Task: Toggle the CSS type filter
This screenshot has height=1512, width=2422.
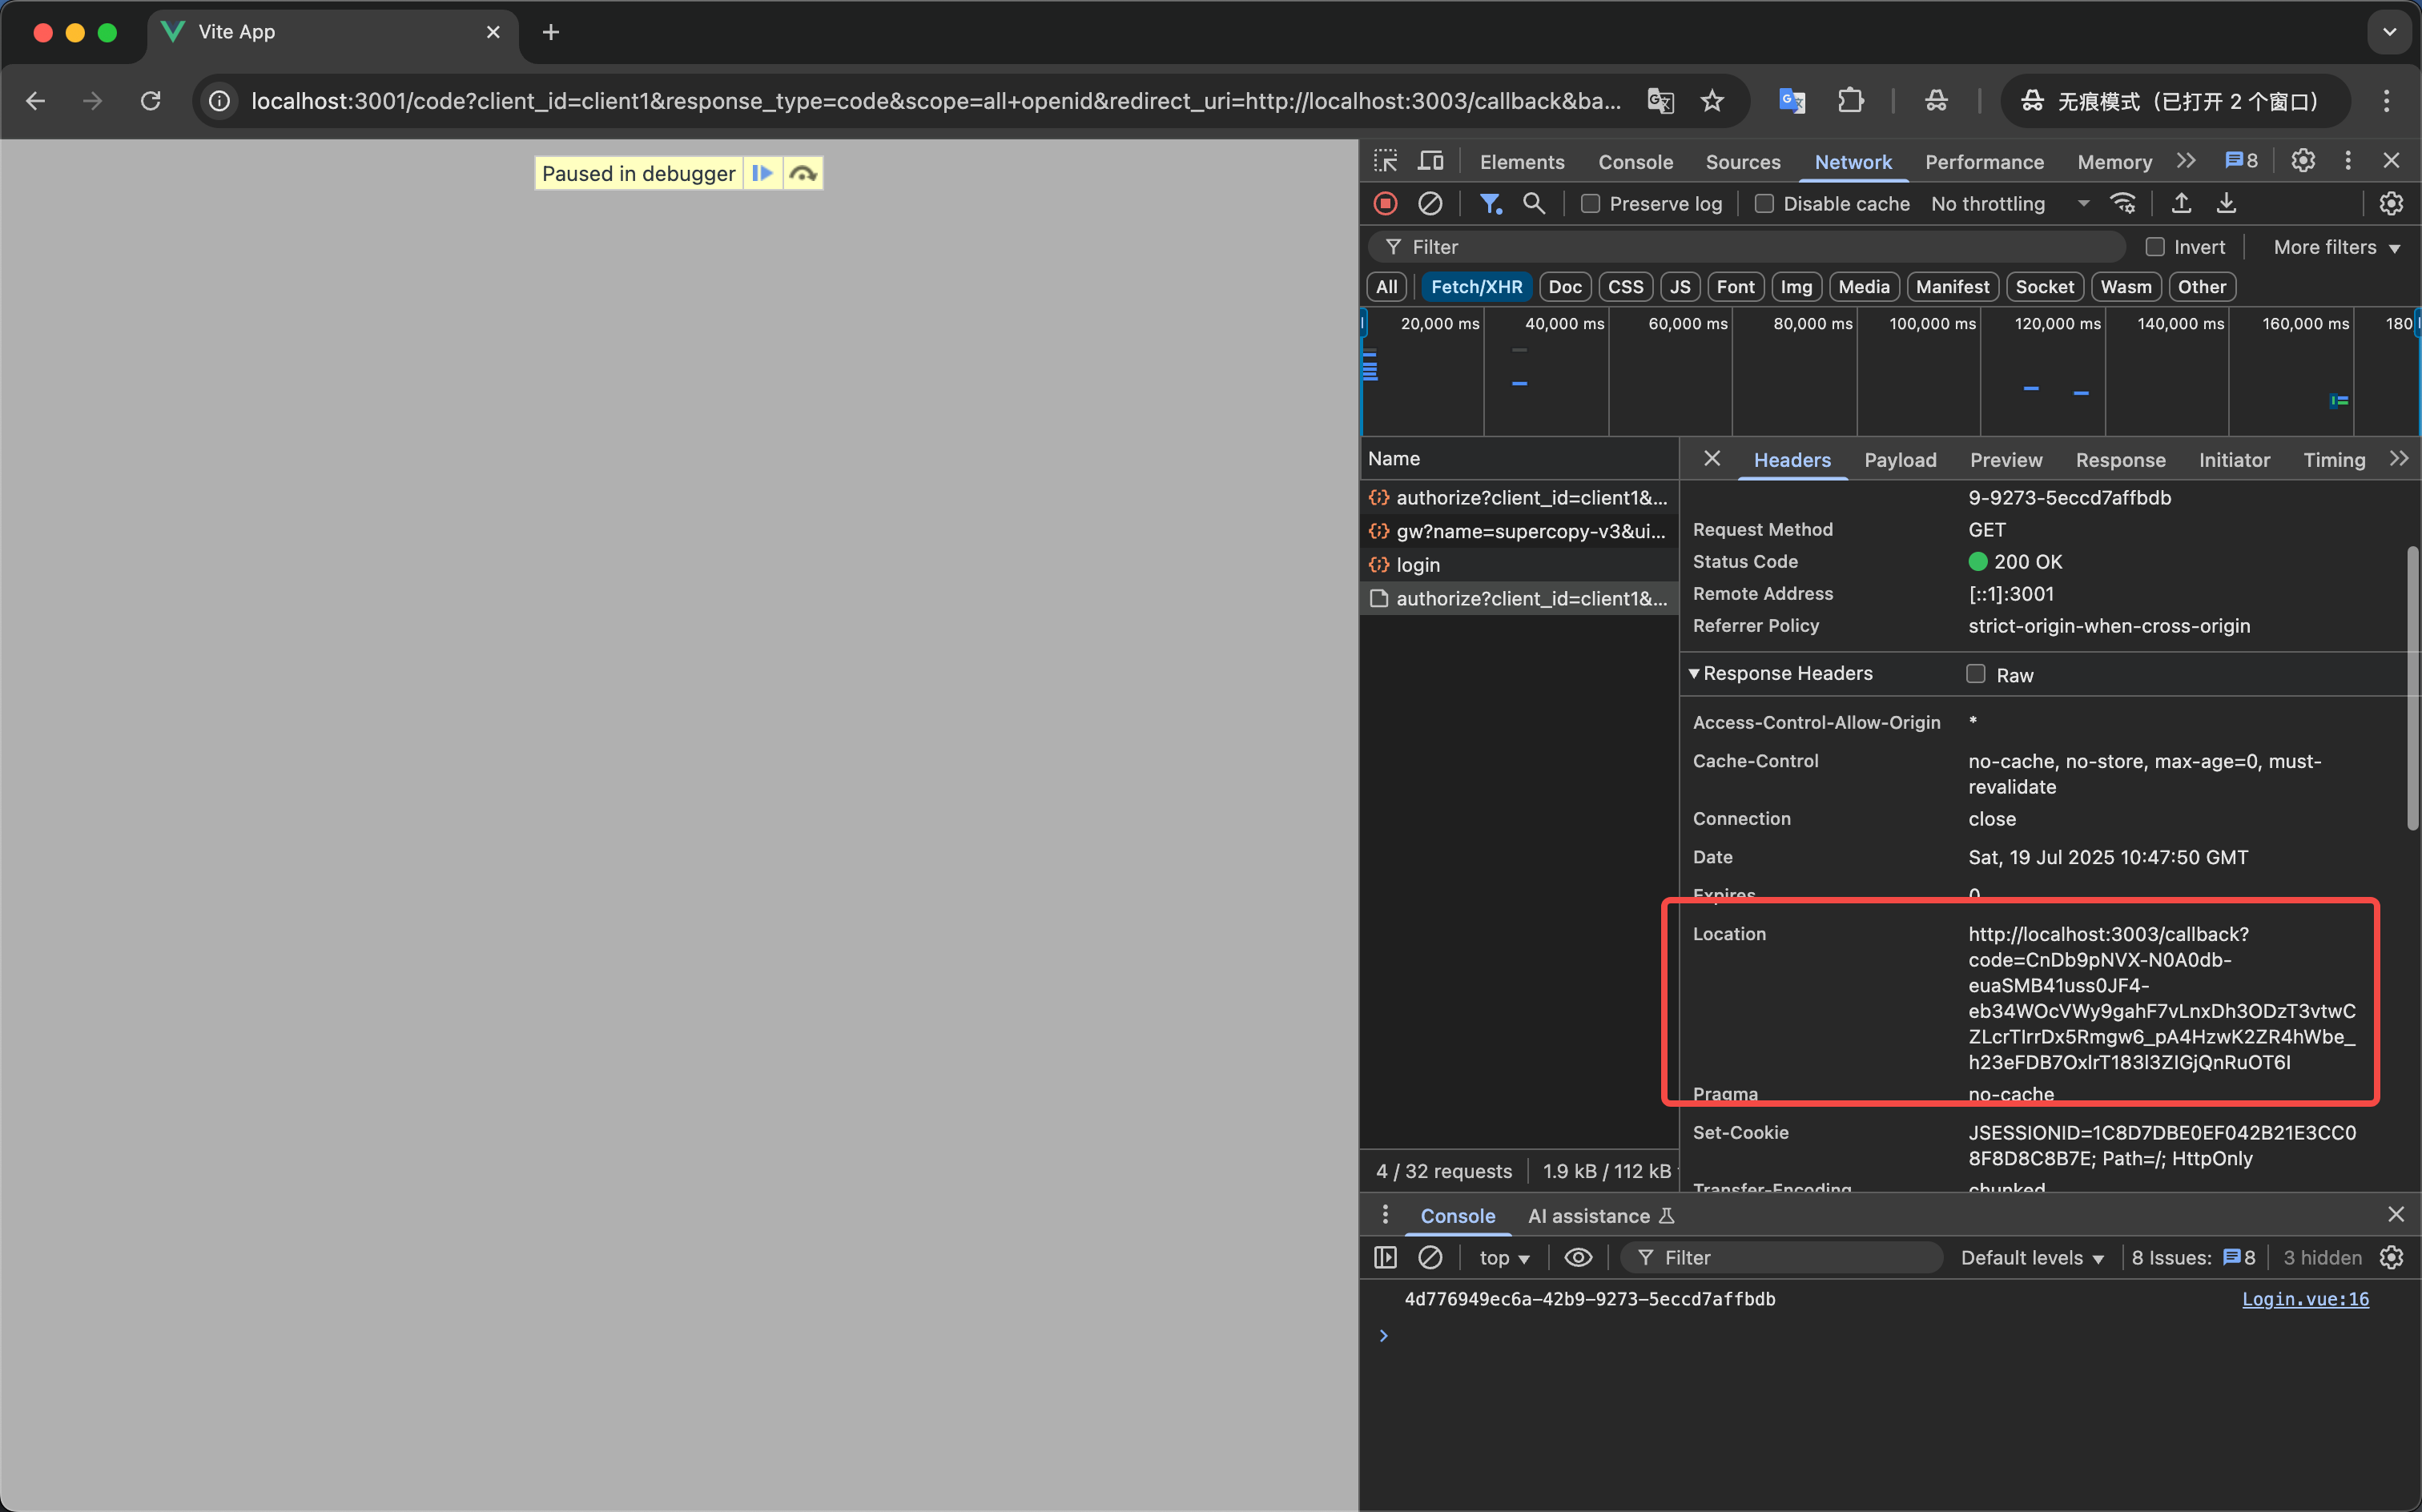Action: coord(1625,287)
